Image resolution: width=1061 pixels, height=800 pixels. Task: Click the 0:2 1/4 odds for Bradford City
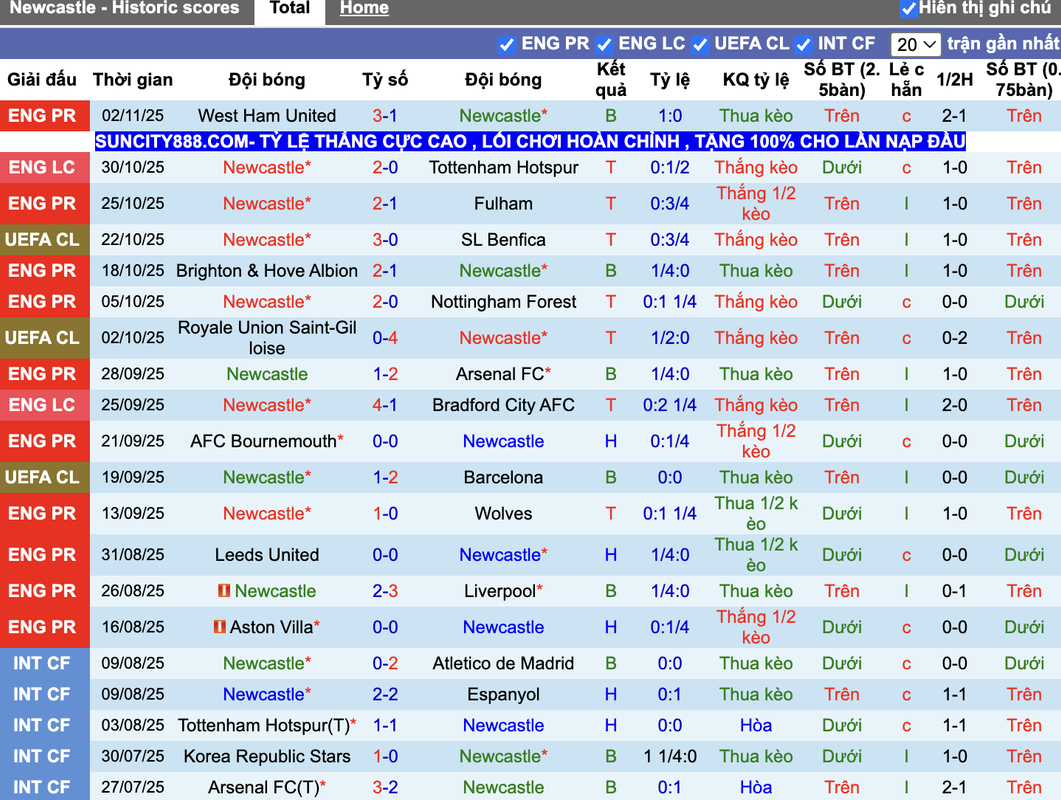click(670, 405)
